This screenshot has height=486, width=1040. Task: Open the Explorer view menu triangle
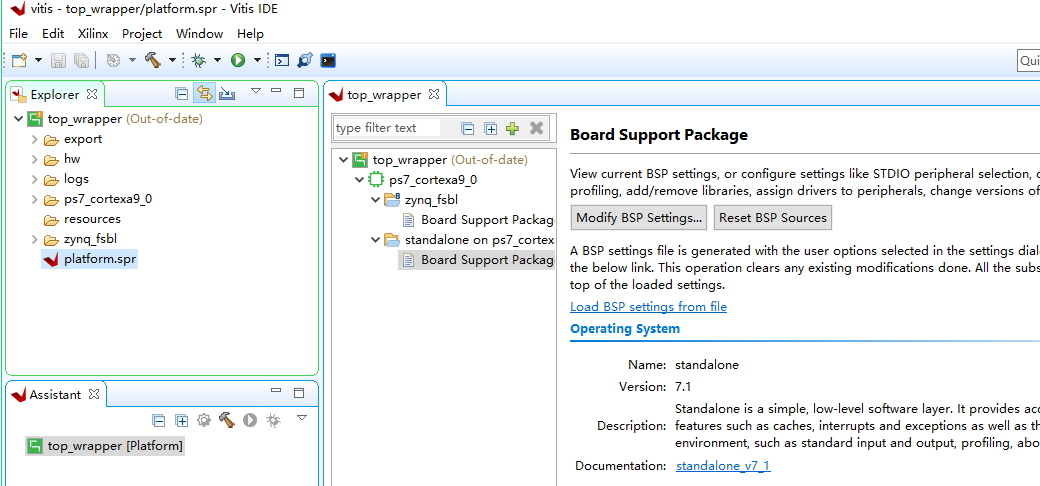pyautogui.click(x=256, y=91)
